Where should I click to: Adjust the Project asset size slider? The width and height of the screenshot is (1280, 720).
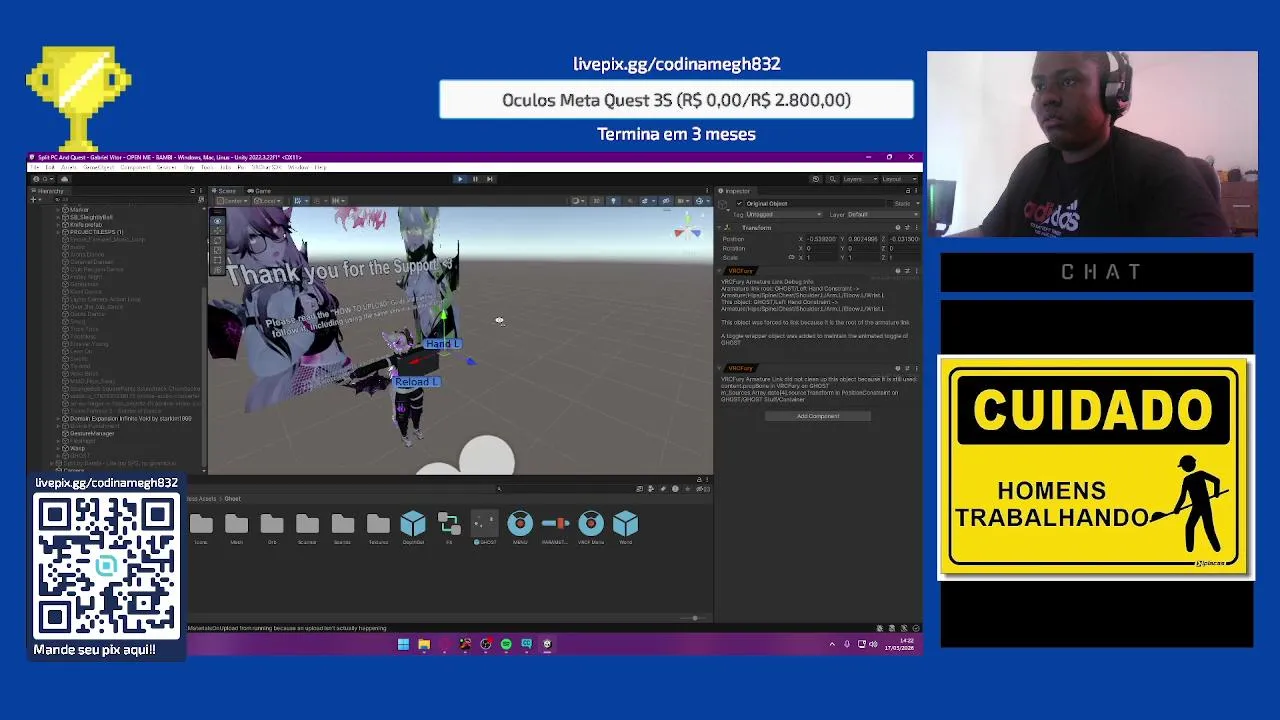click(x=694, y=618)
